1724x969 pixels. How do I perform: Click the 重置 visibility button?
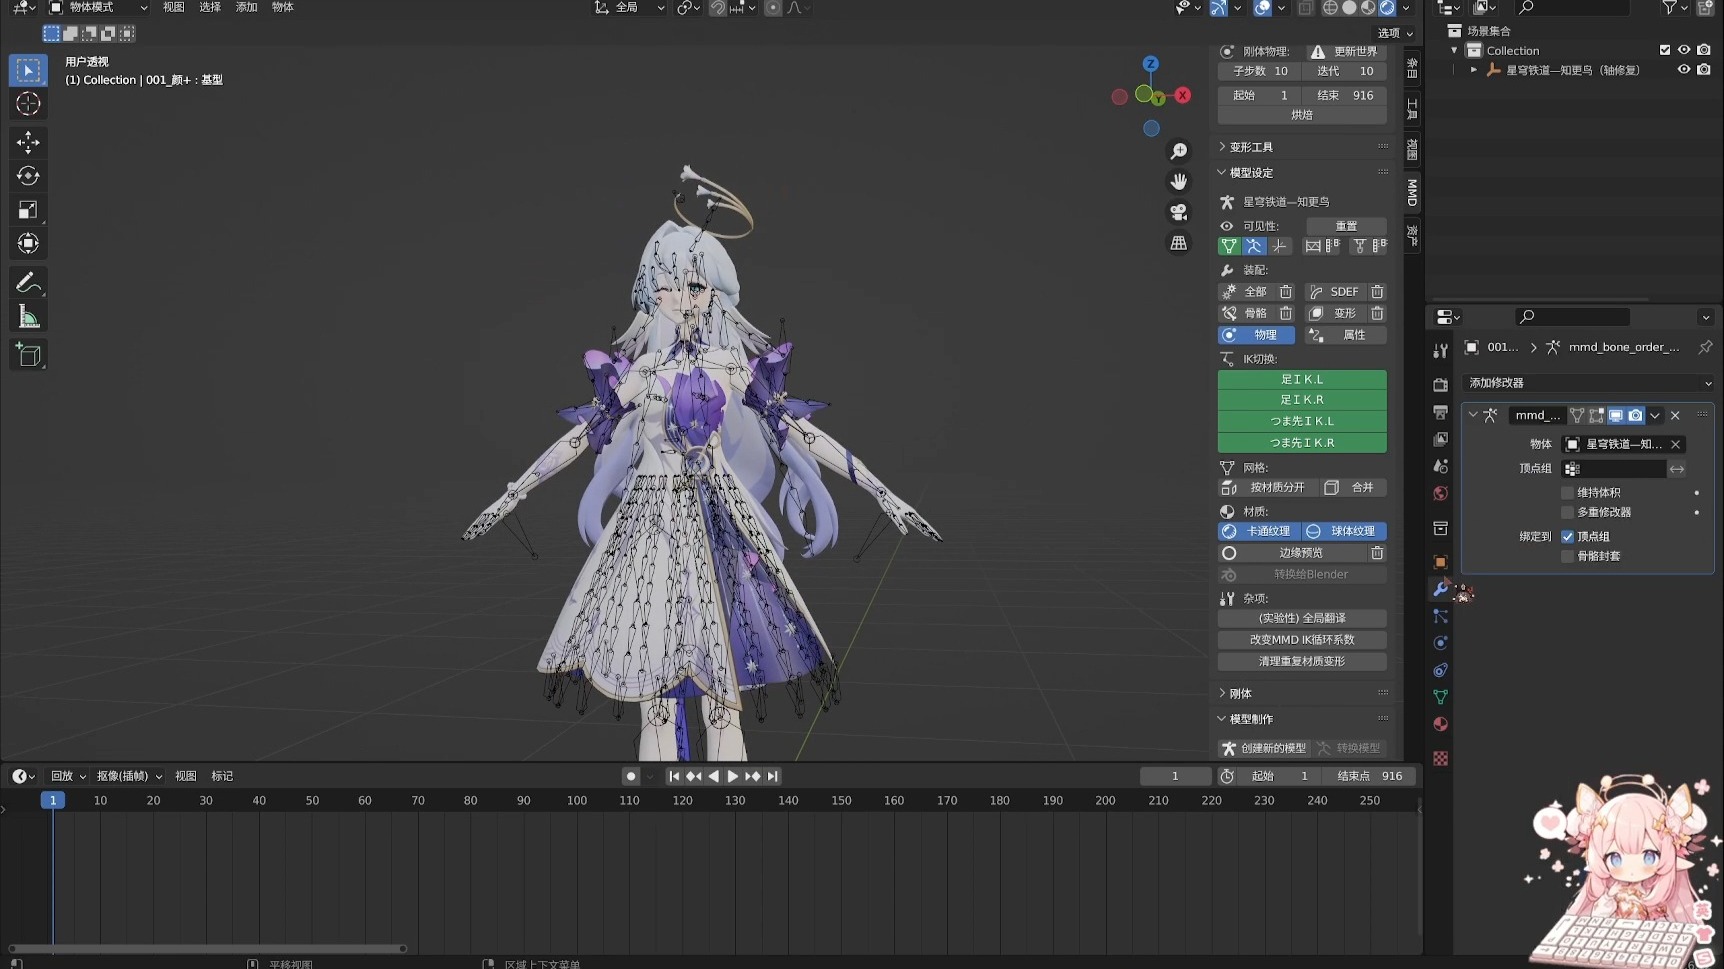pyautogui.click(x=1346, y=226)
